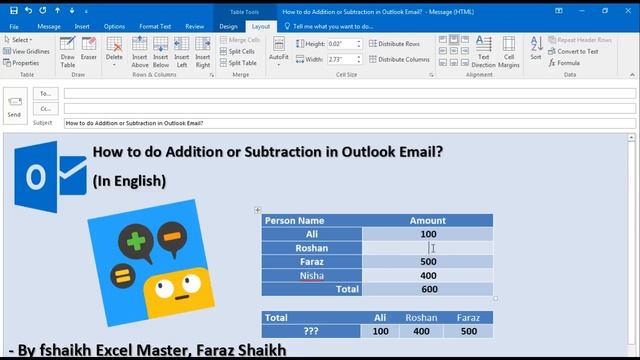Set alignment to Align Top Left
This screenshot has width=640, height=360.
[x=443, y=40]
